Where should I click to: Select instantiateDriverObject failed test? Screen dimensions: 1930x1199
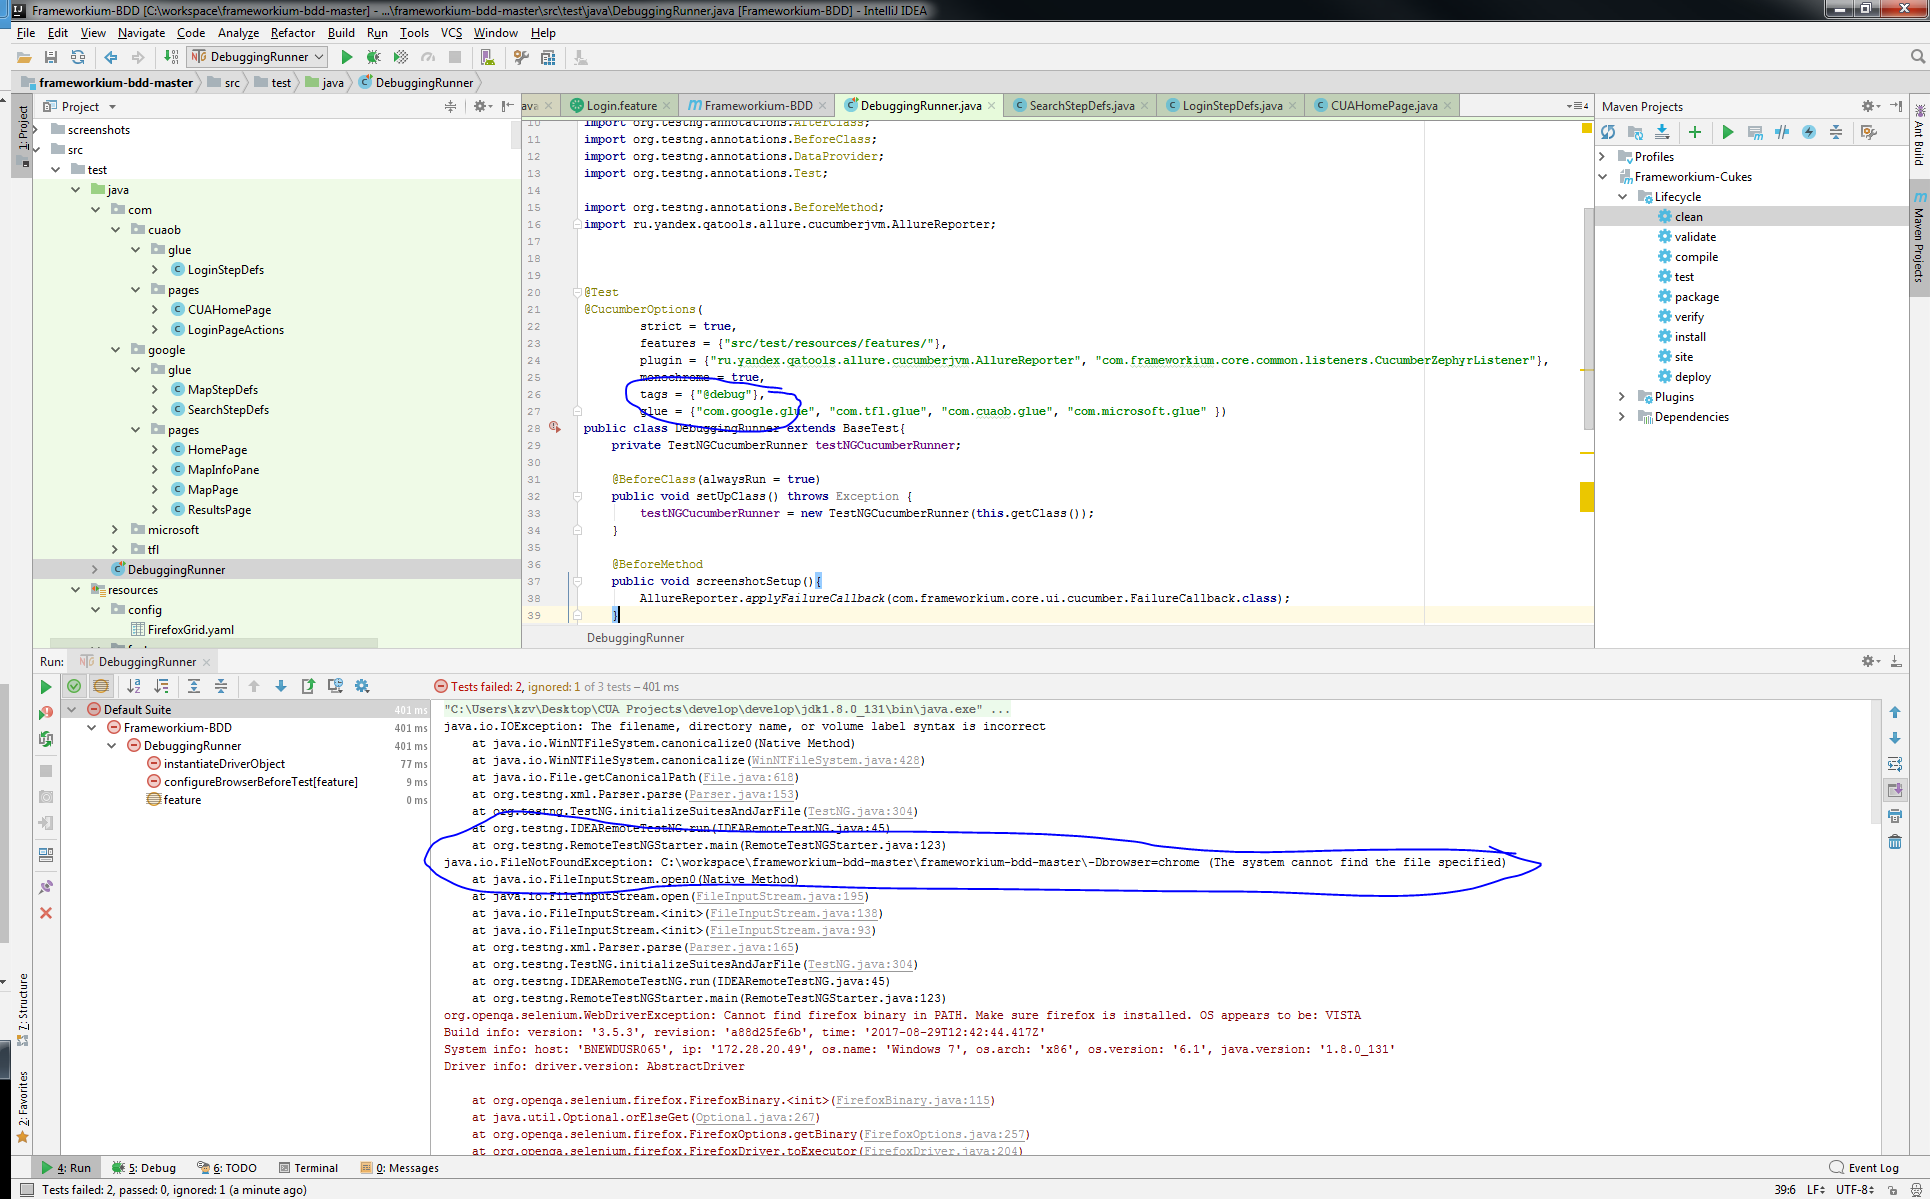[x=224, y=764]
